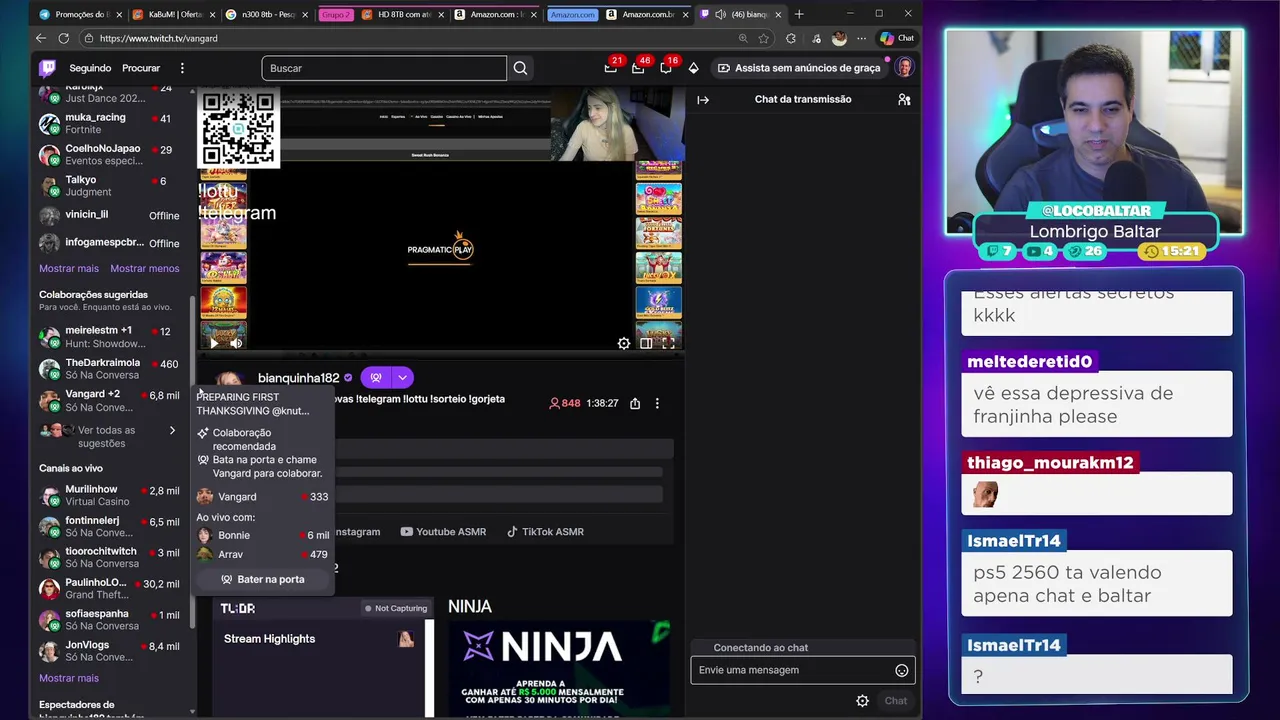Image resolution: width=1280 pixels, height=720 pixels.
Task: Click Mostrar menos link
Action: tap(145, 268)
